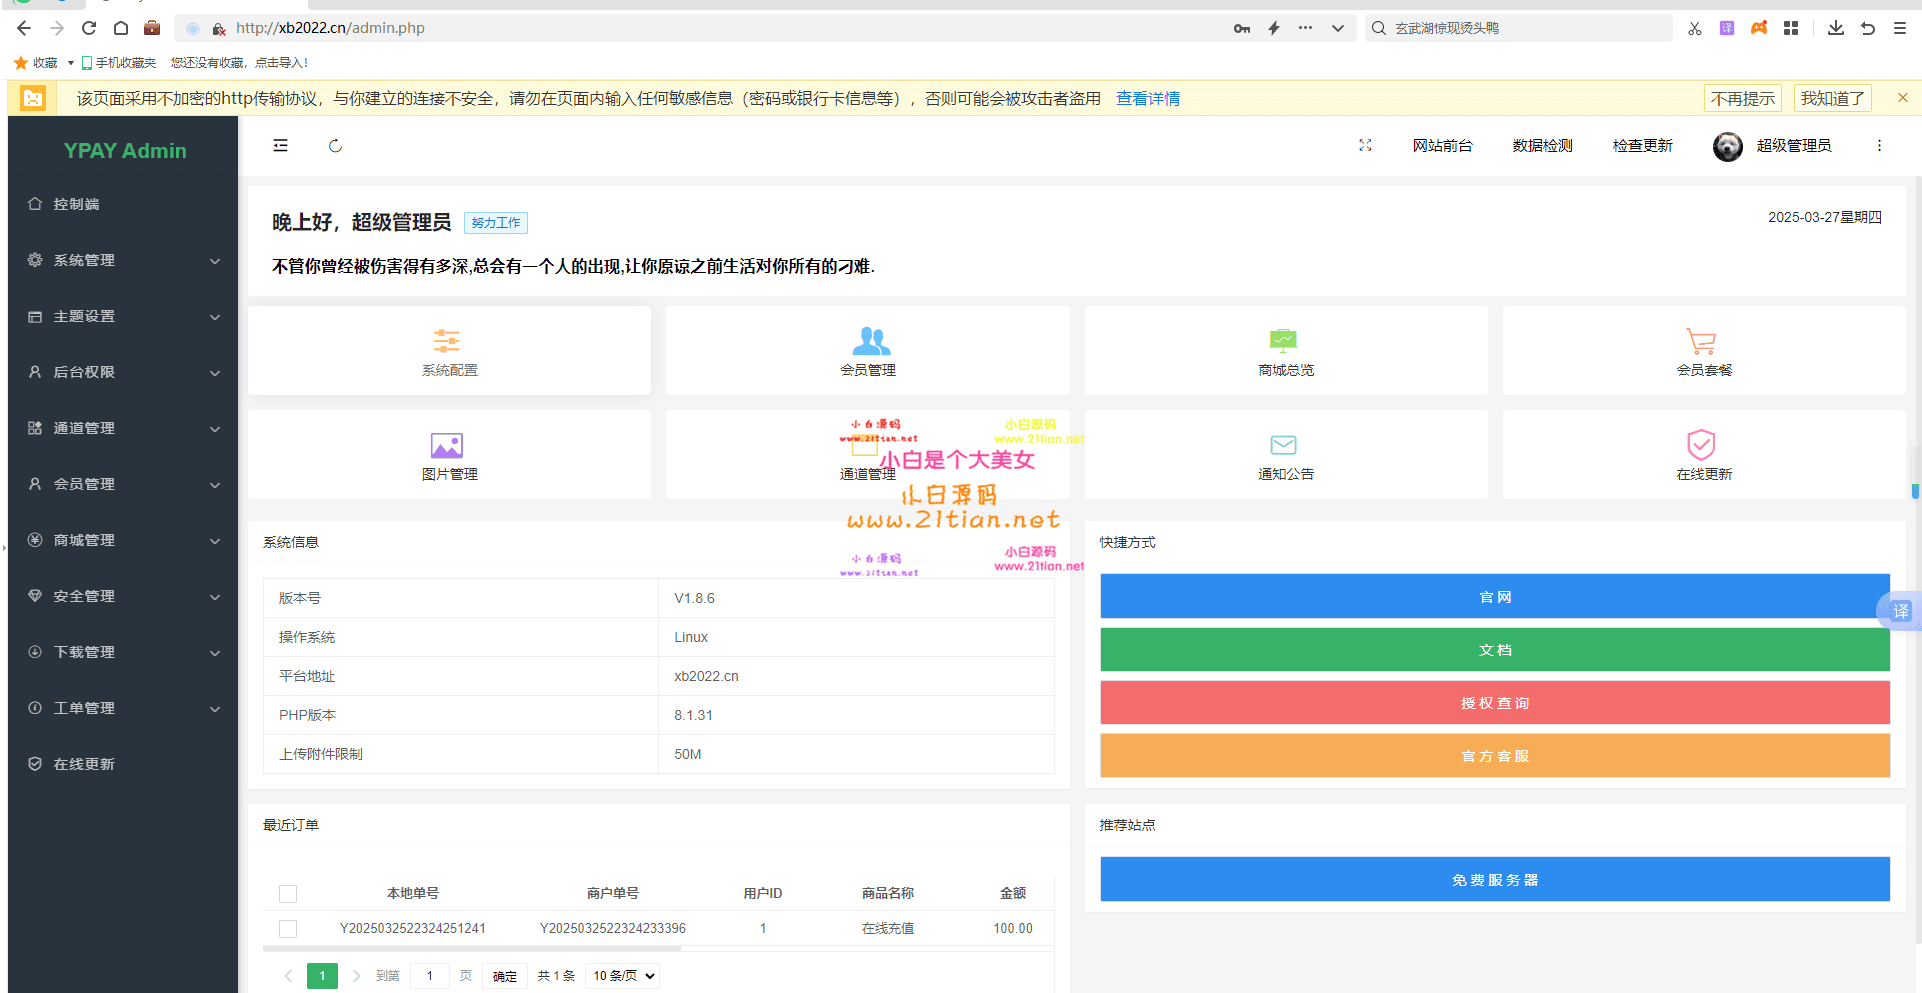Select the 商城总览 shop overview card
The width and height of the screenshot is (1922, 993).
[x=1285, y=350]
